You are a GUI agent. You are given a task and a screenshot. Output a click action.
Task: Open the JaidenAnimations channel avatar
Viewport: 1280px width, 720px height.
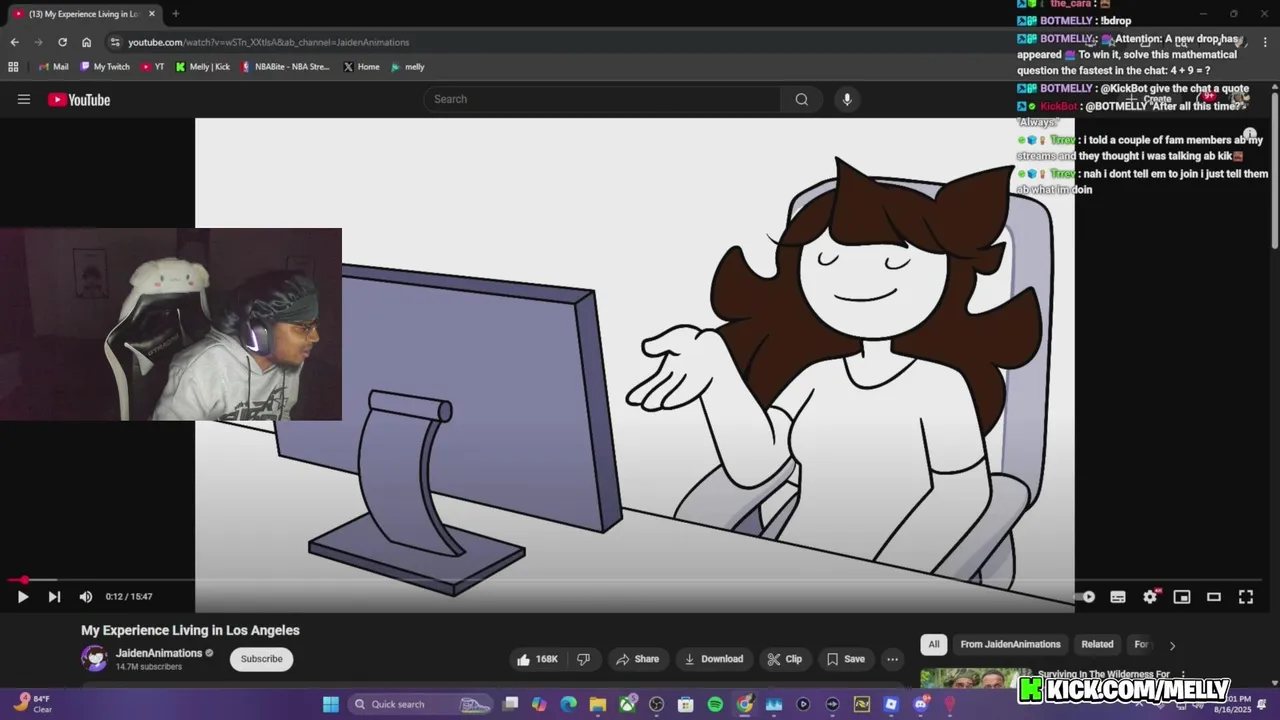(95, 658)
